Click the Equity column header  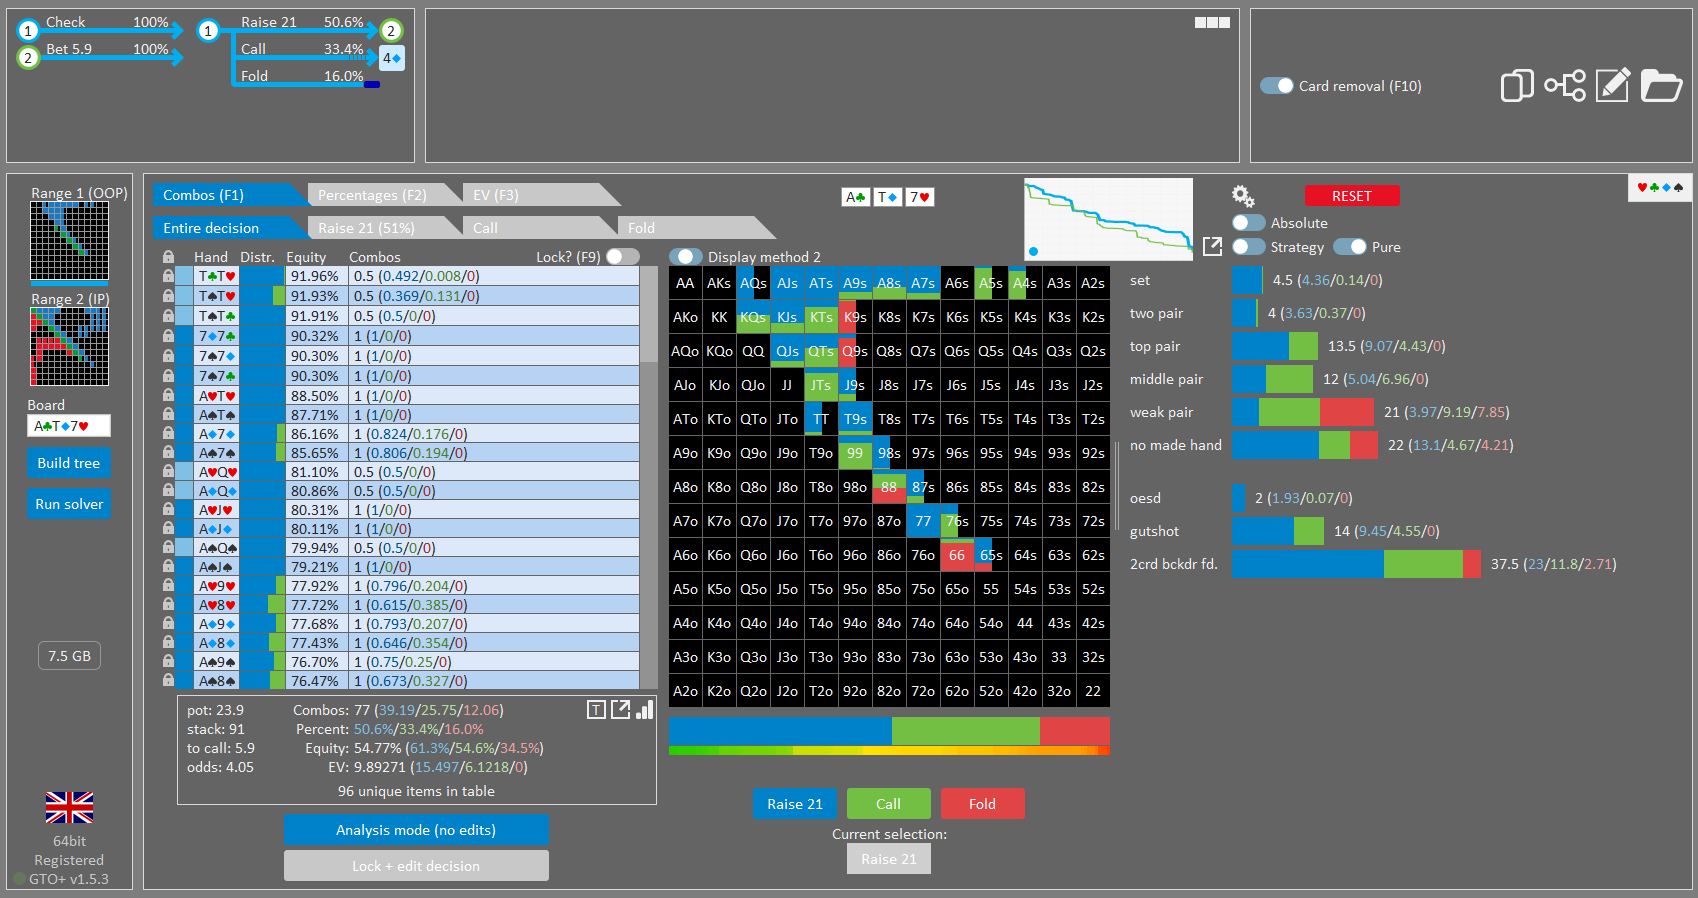pos(306,257)
